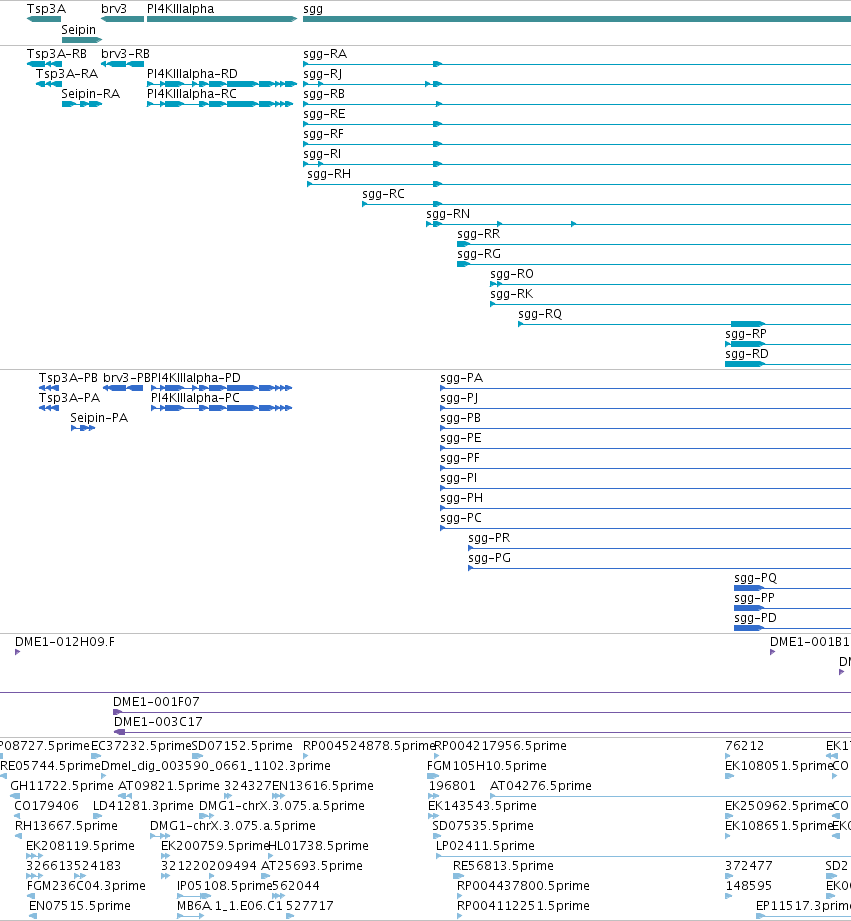Click protein PI4KIIIalpha-PD
This screenshot has width=851, height=921.
pos(196,378)
